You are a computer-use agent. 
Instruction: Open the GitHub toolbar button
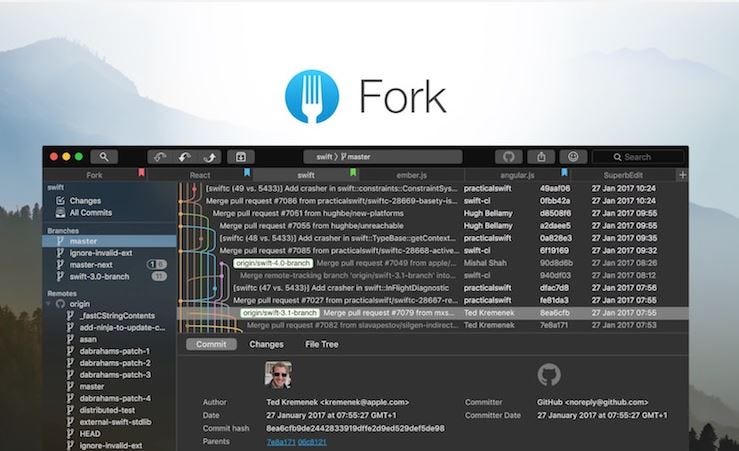click(509, 157)
